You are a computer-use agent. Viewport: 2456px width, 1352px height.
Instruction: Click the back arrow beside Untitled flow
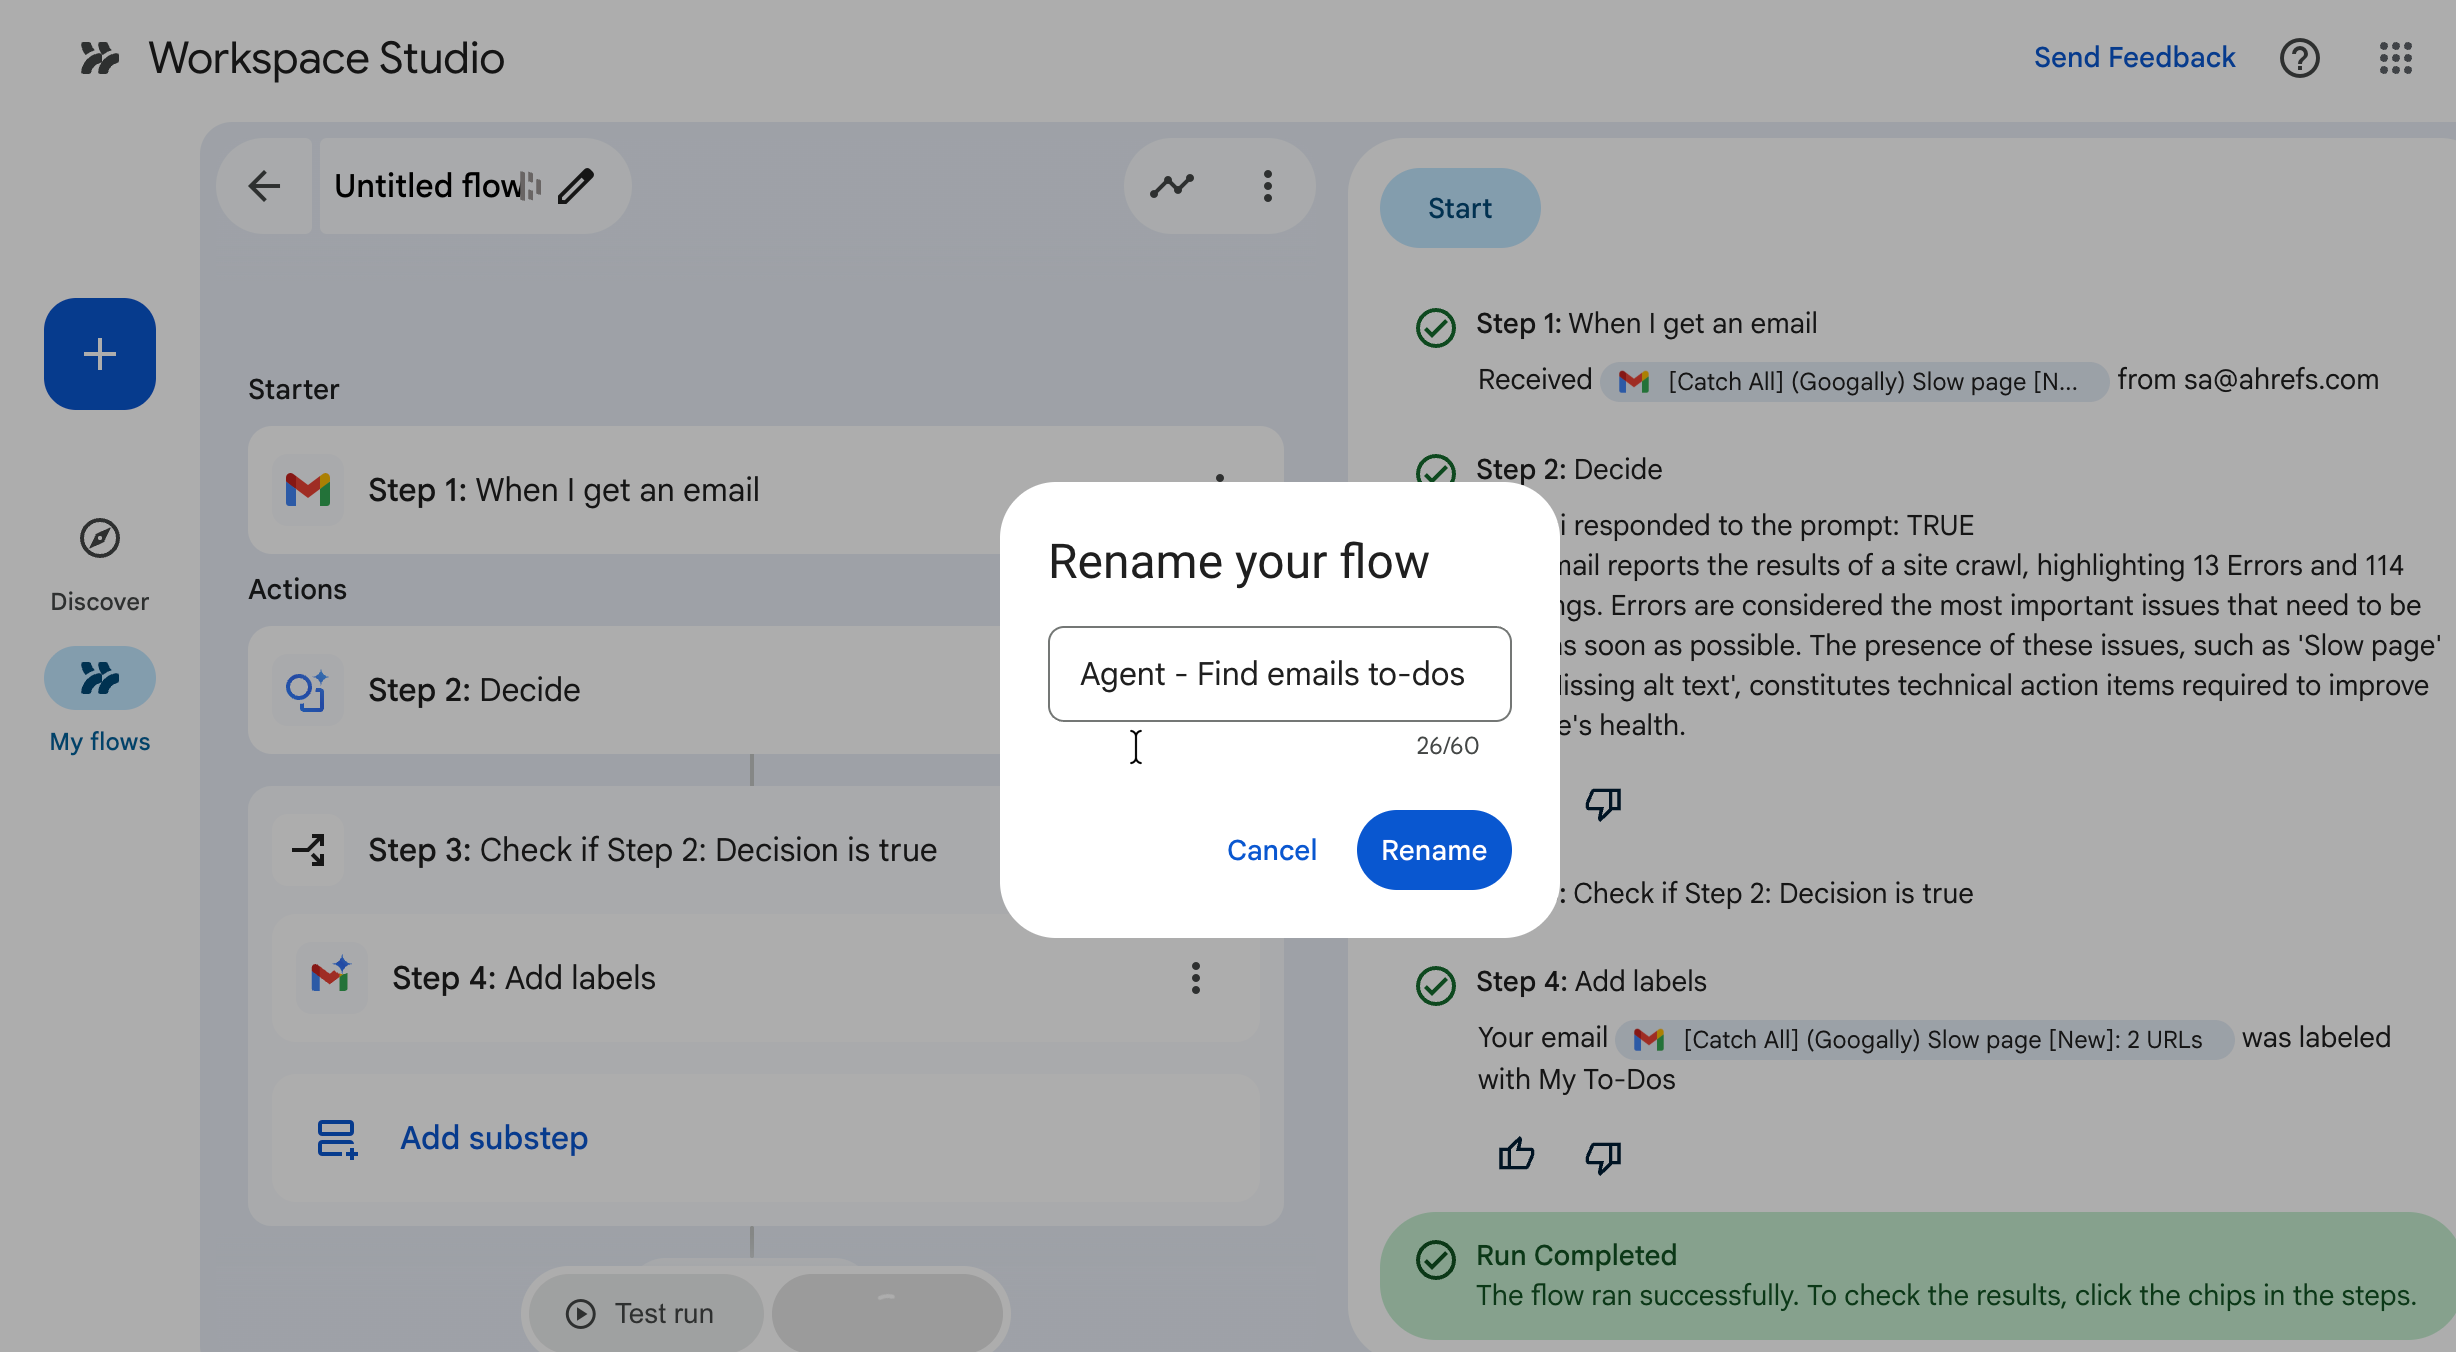[x=264, y=186]
